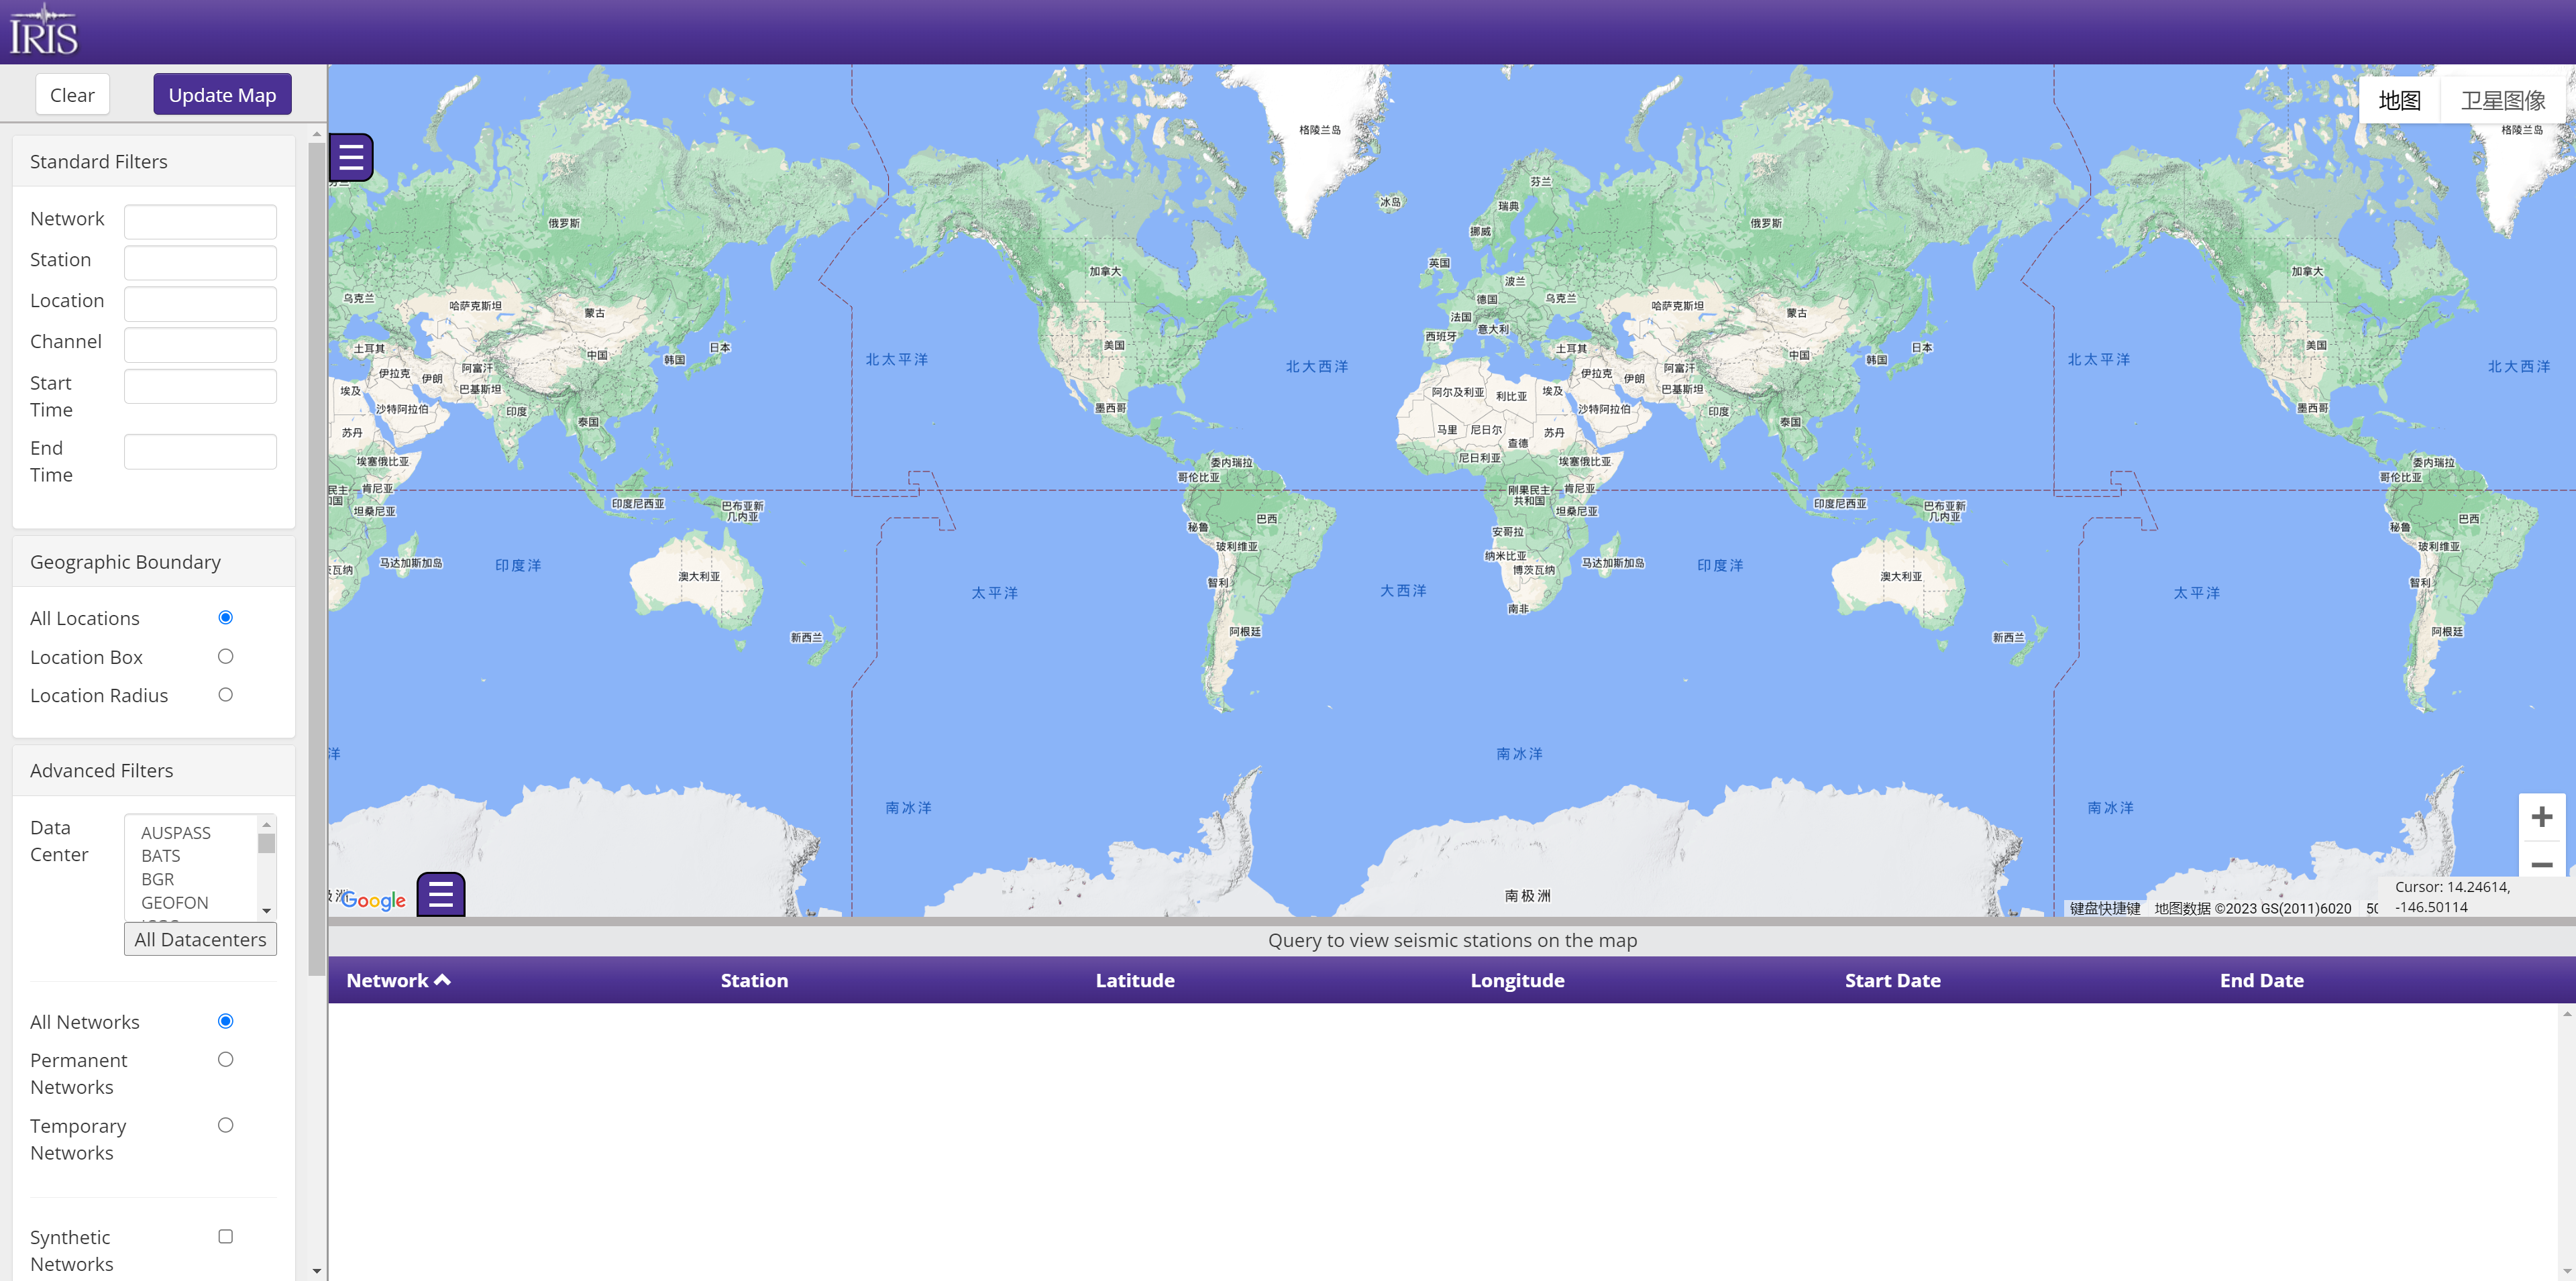Click the filter sidebar scrollbar thumb

coord(317,558)
